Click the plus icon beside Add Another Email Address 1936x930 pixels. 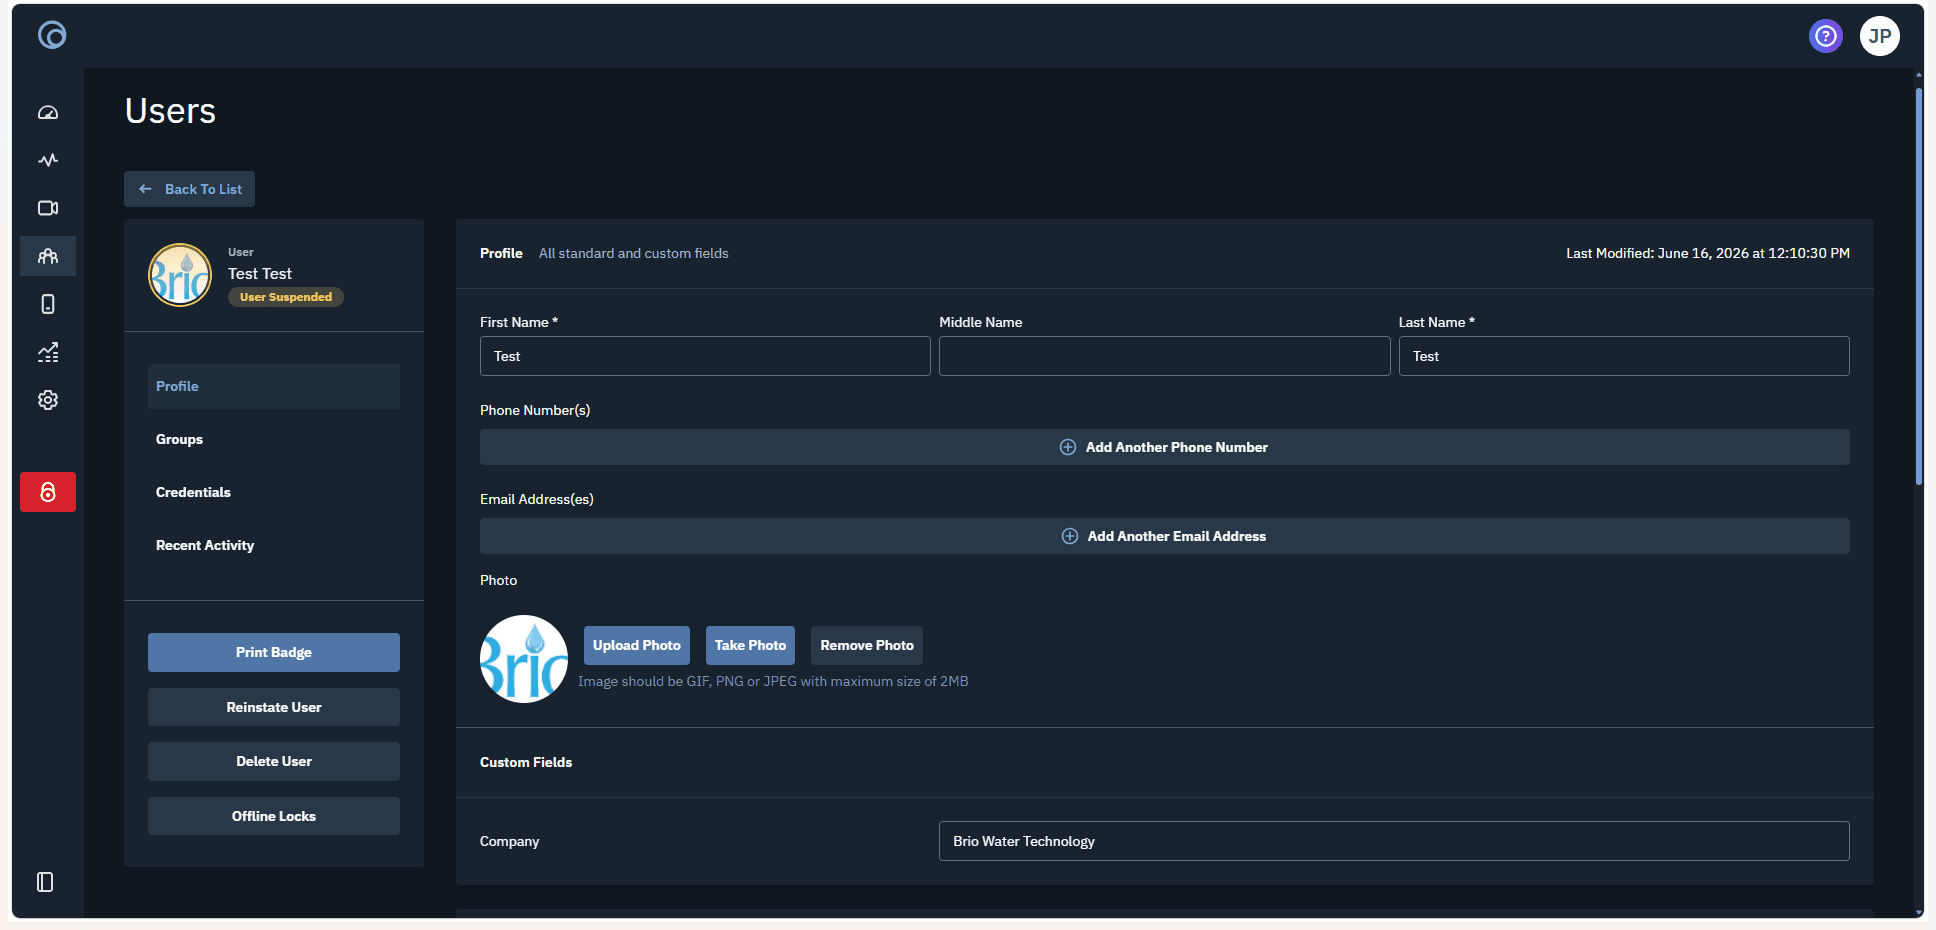point(1070,536)
